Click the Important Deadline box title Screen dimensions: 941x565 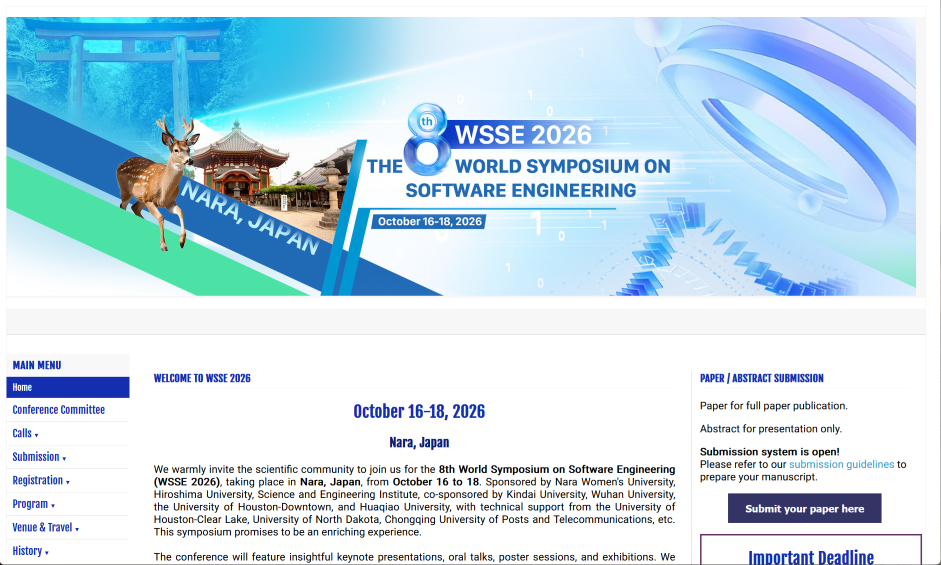coord(811,557)
